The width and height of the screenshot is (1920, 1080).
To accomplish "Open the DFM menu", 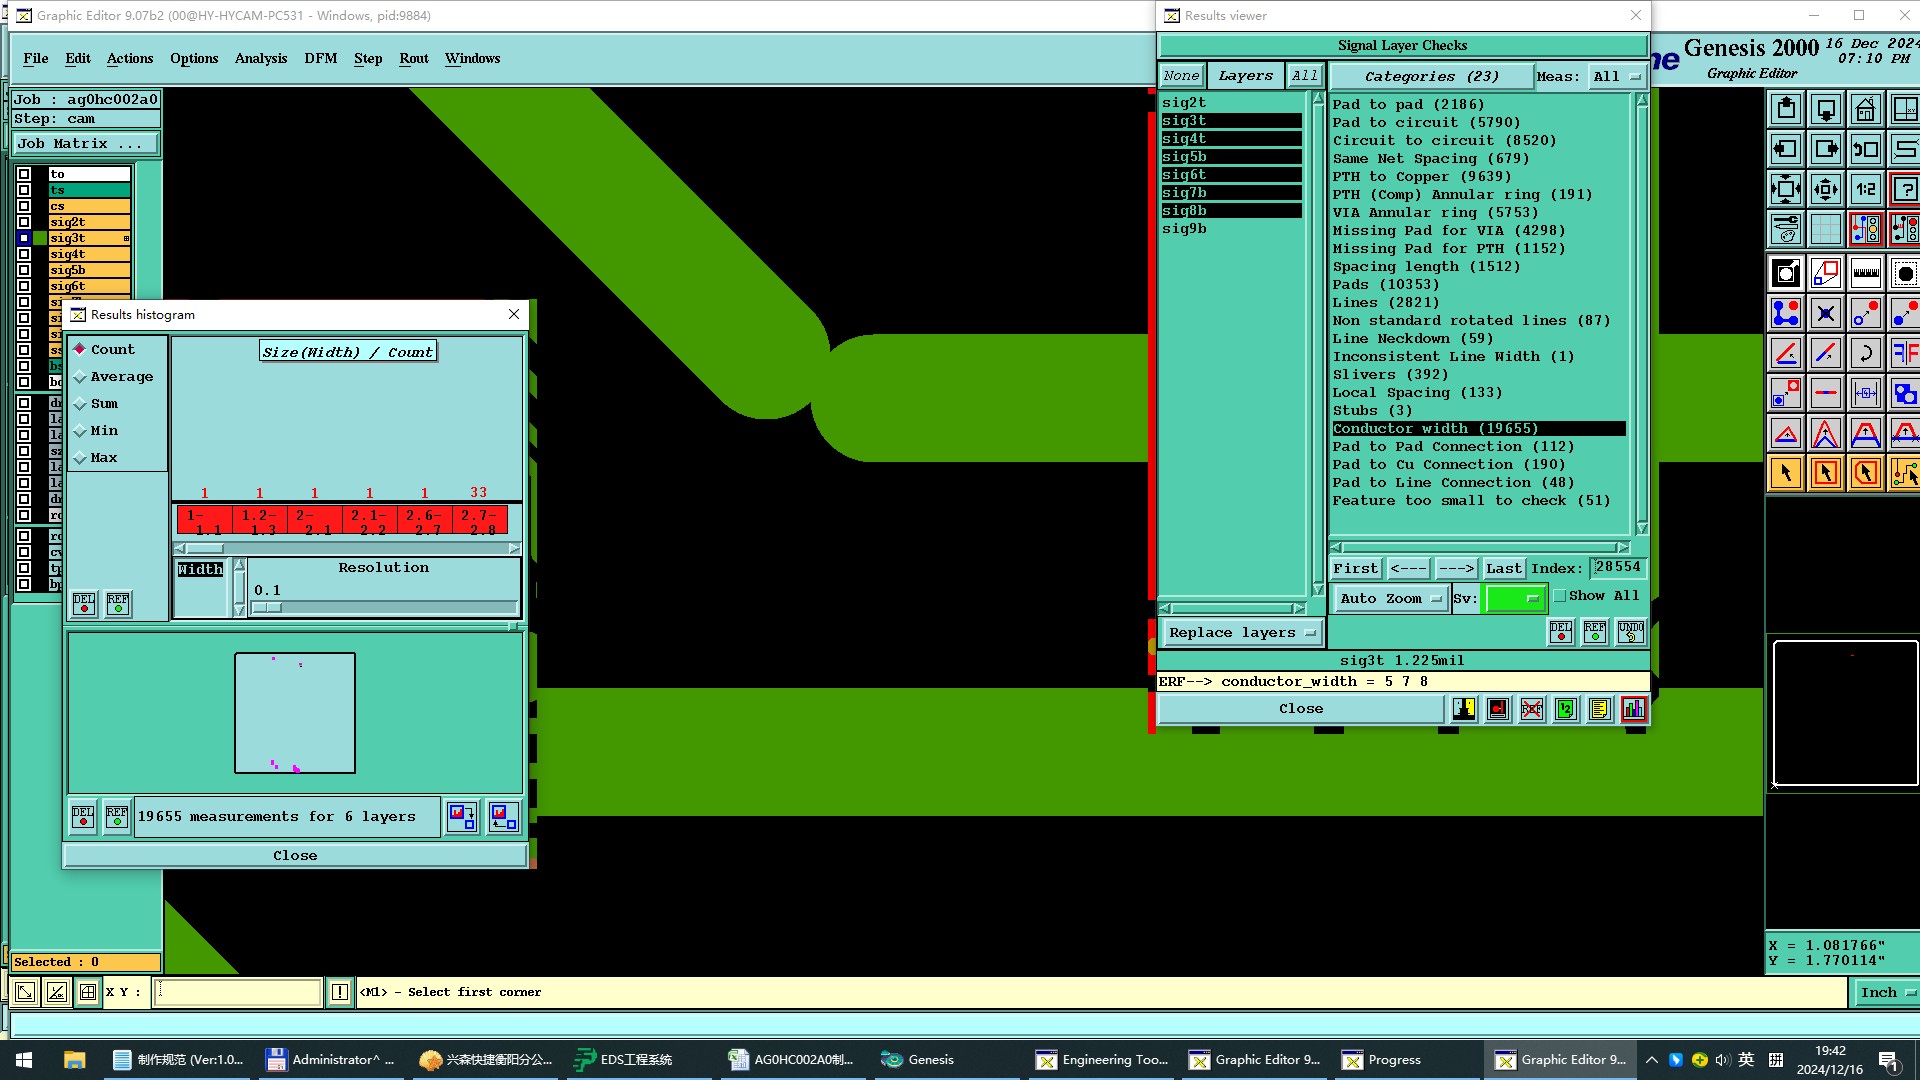I will coord(321,59).
